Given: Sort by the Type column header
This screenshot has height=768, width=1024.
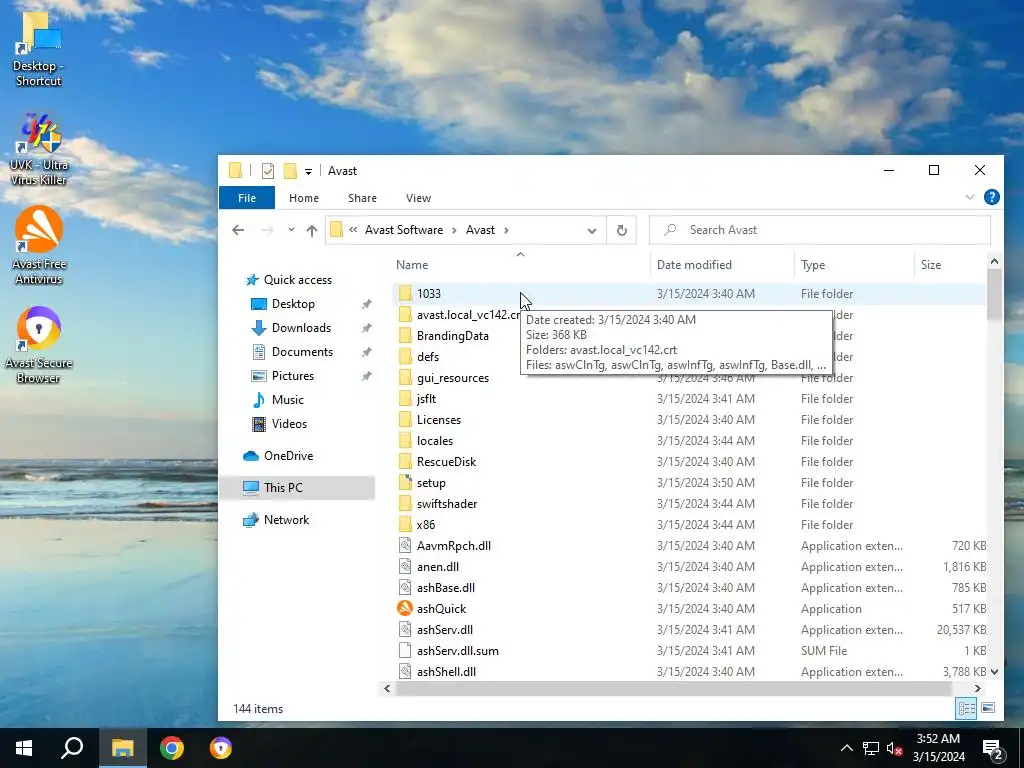Looking at the screenshot, I should [854, 264].
